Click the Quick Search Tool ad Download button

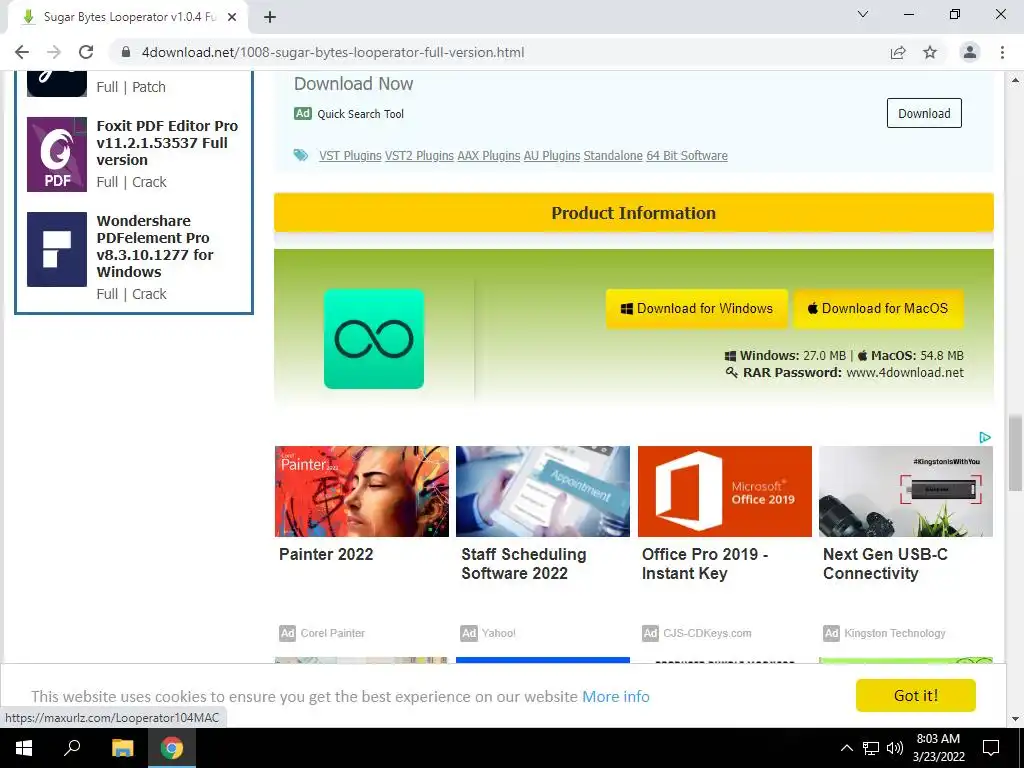[924, 113]
